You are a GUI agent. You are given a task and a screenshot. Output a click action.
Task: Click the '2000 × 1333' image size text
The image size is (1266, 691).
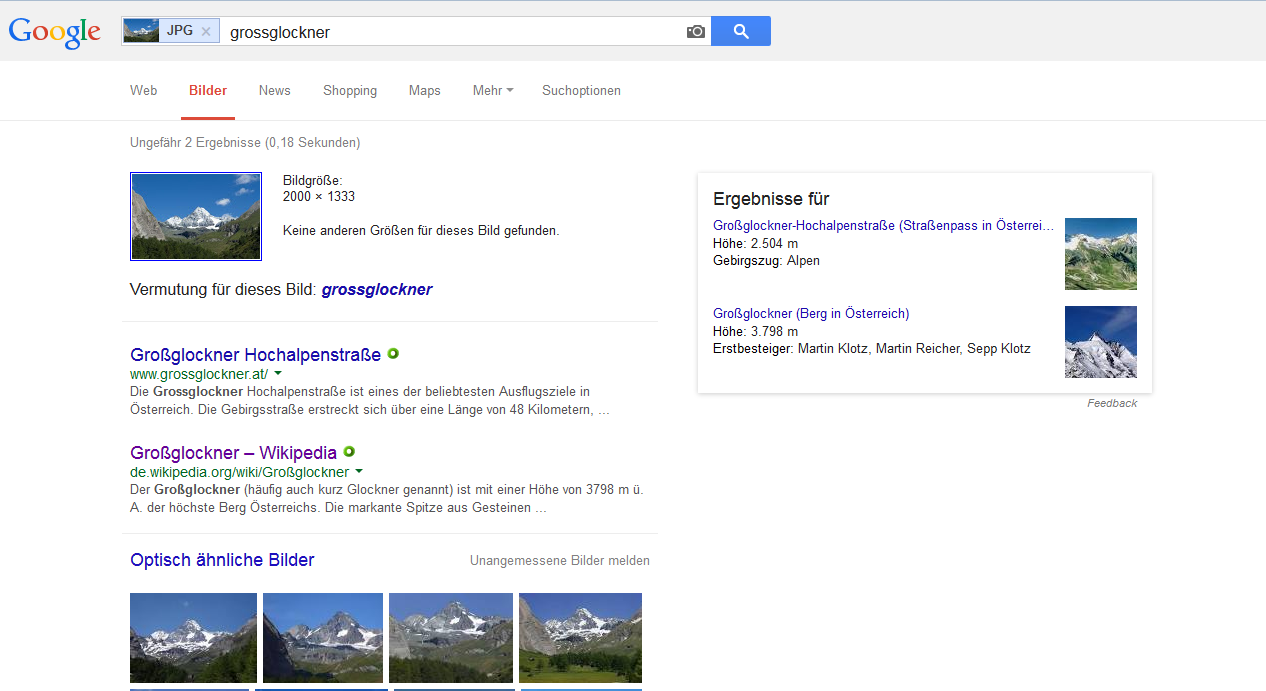pos(319,197)
